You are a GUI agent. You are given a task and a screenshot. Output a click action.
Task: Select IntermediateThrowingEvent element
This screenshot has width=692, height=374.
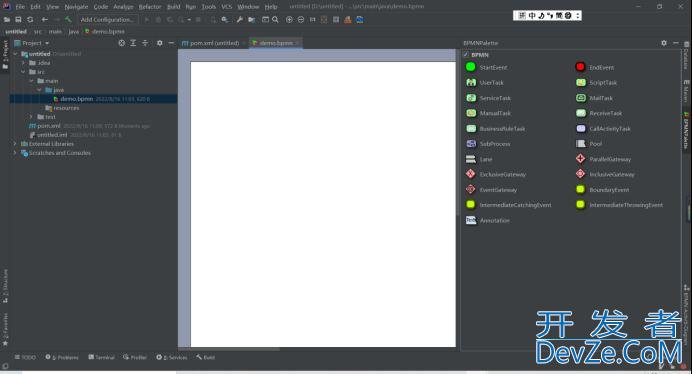click(x=619, y=205)
